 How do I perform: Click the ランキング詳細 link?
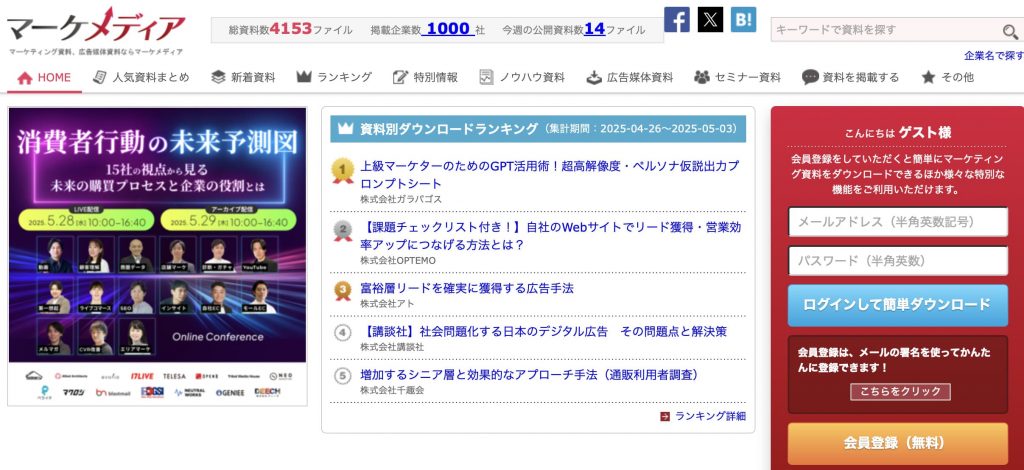pos(710,416)
